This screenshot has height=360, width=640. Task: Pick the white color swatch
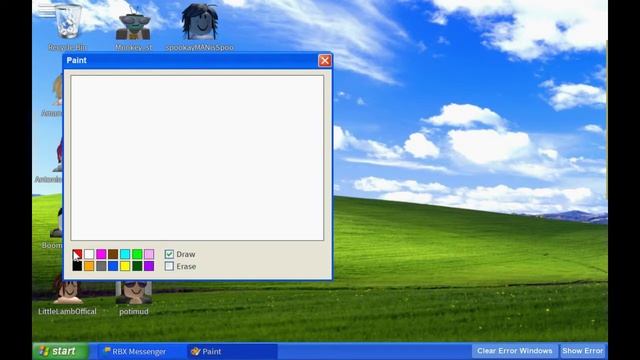(x=89, y=254)
